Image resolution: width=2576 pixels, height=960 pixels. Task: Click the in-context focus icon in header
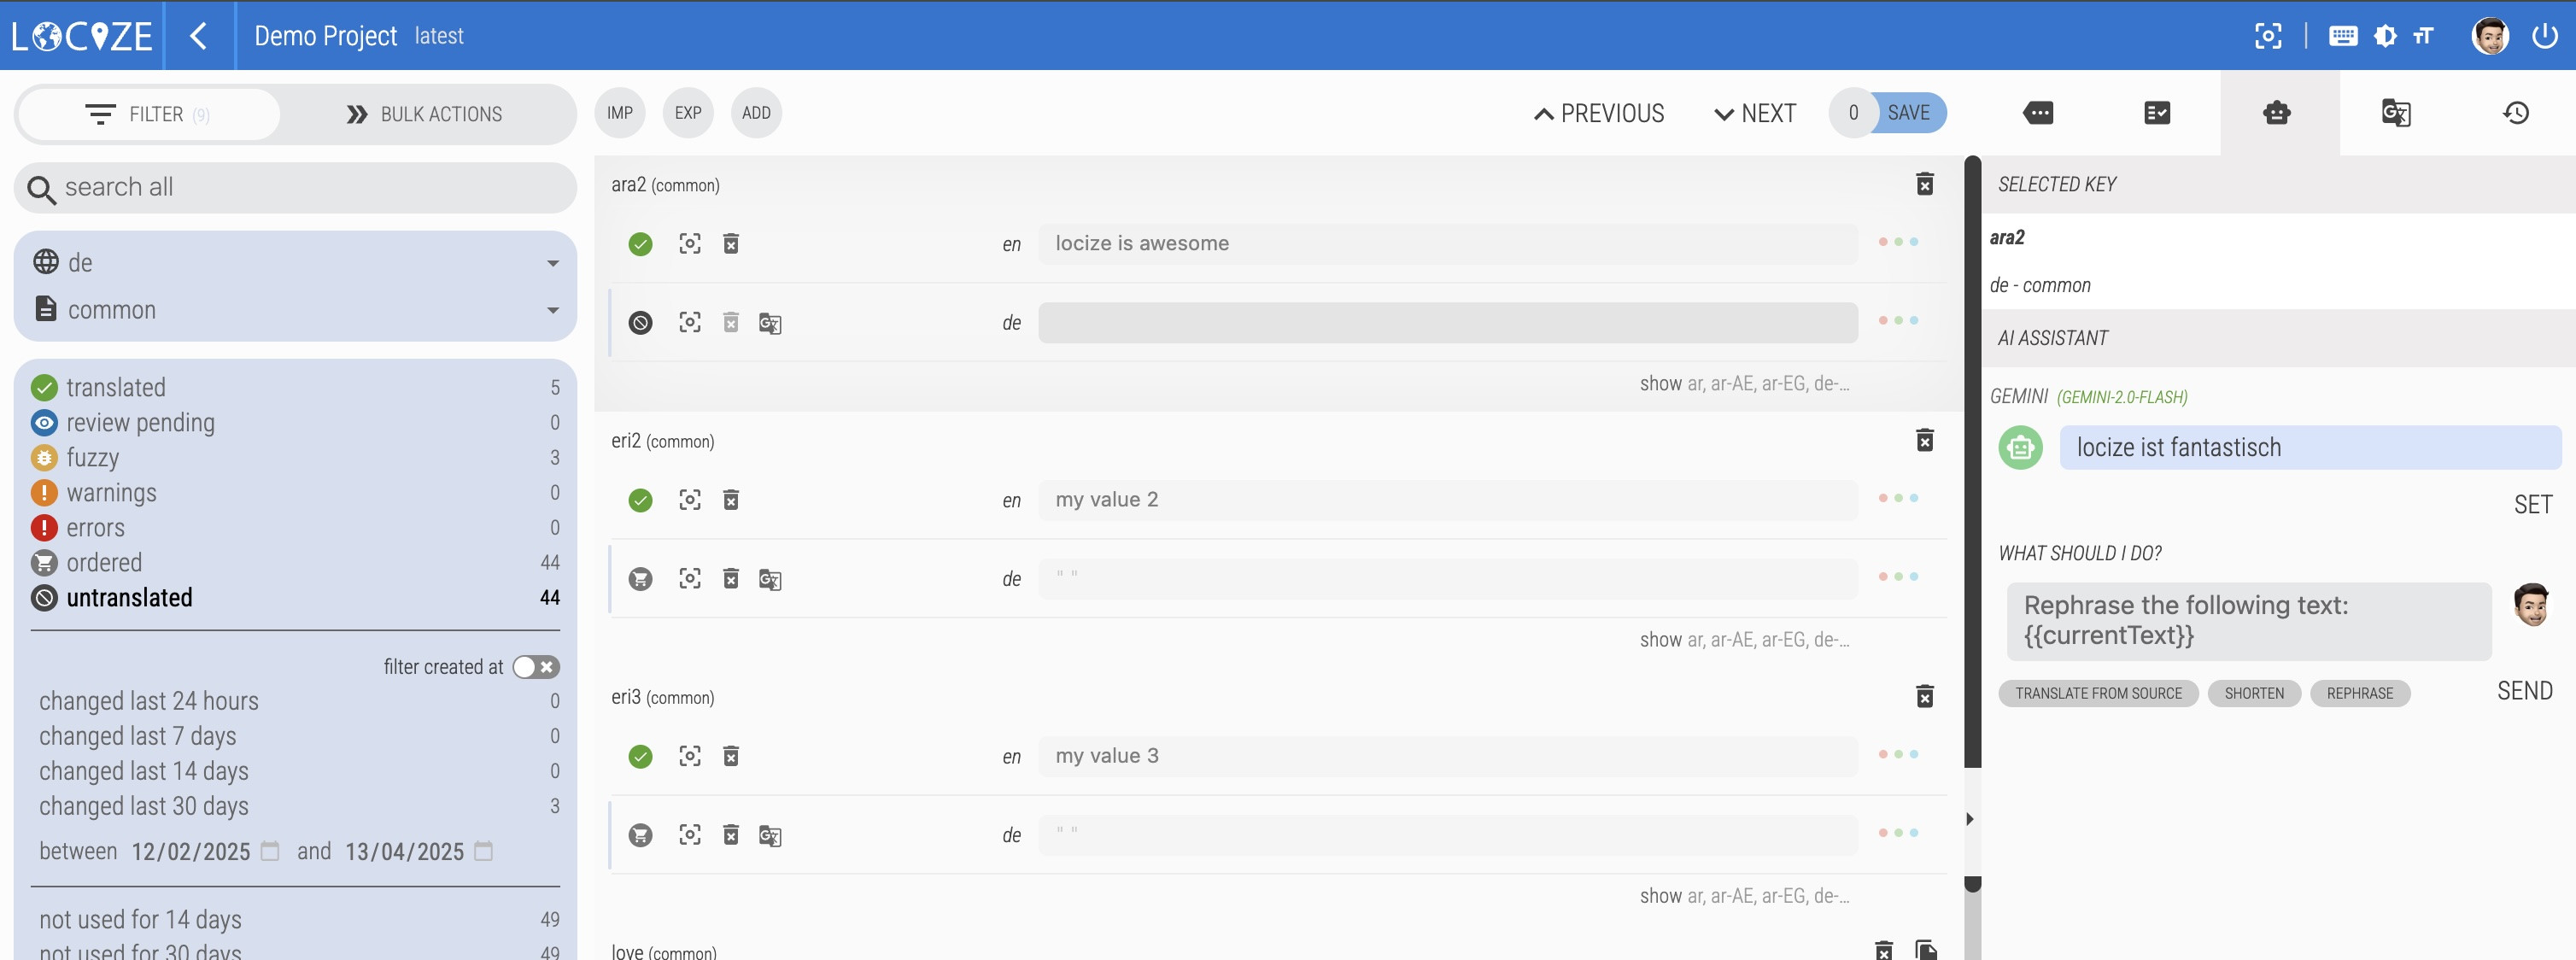[x=2268, y=36]
